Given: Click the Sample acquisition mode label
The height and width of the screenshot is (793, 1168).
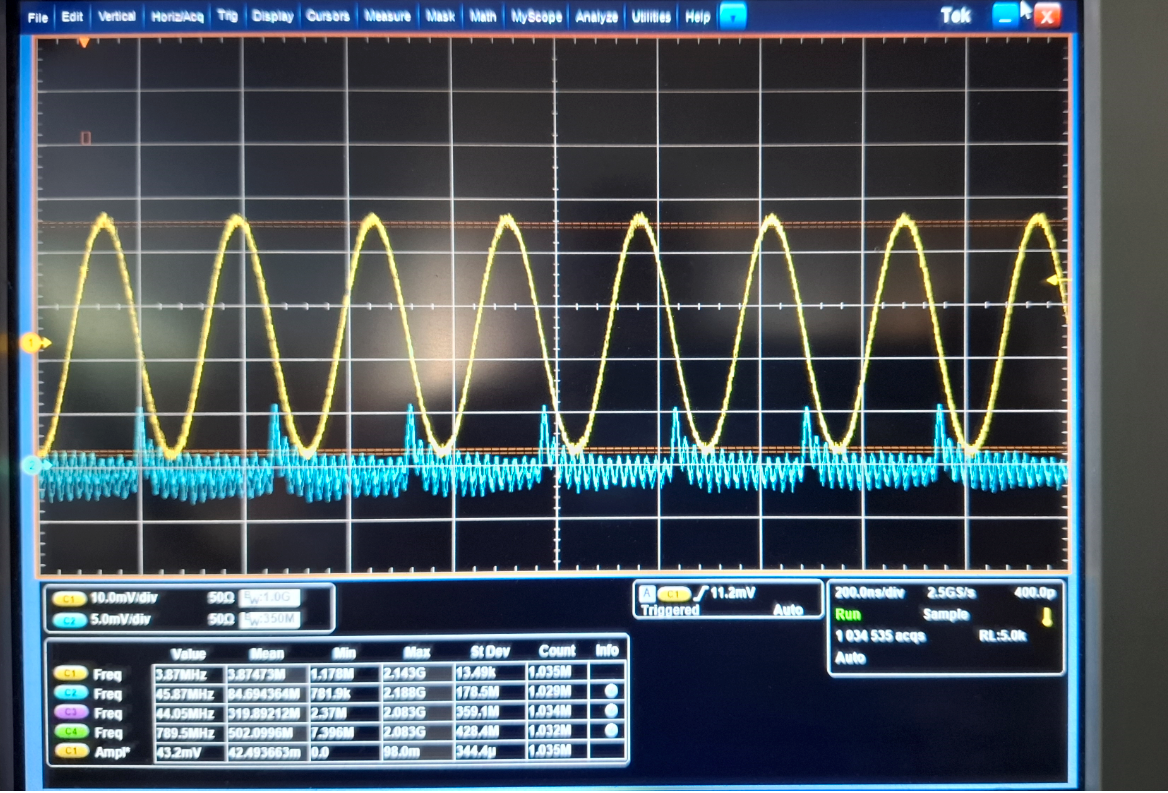Looking at the screenshot, I should (945, 614).
